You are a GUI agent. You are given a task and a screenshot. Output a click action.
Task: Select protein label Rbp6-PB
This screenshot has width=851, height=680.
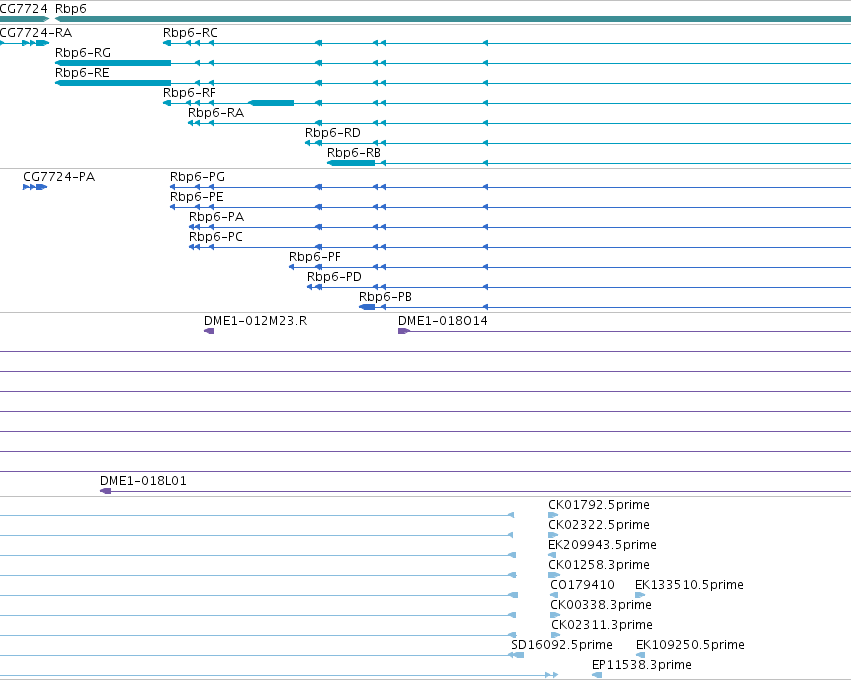tap(385, 297)
